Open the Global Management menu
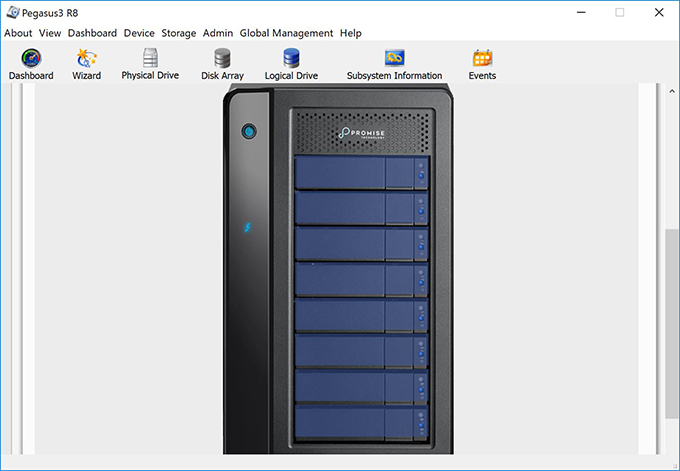Viewport: 680px width, 471px height. (x=286, y=33)
